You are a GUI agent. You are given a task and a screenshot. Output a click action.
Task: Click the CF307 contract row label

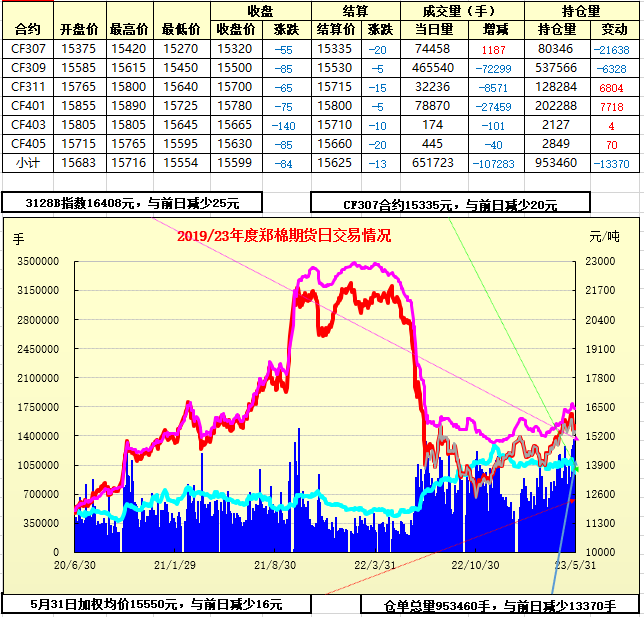point(28,48)
